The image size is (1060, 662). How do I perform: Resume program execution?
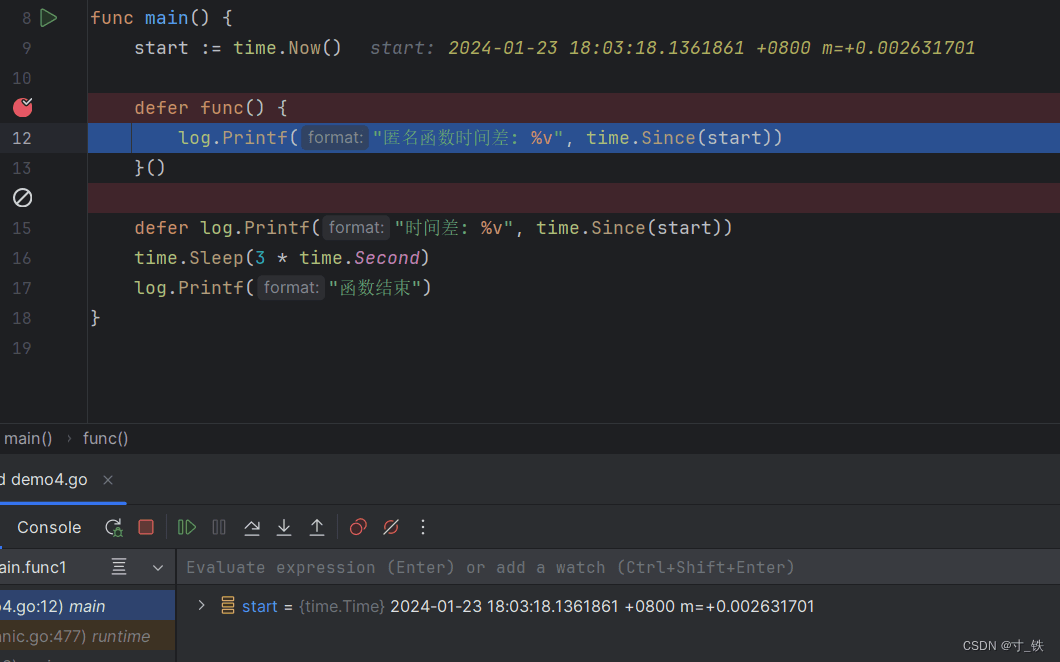click(x=187, y=527)
